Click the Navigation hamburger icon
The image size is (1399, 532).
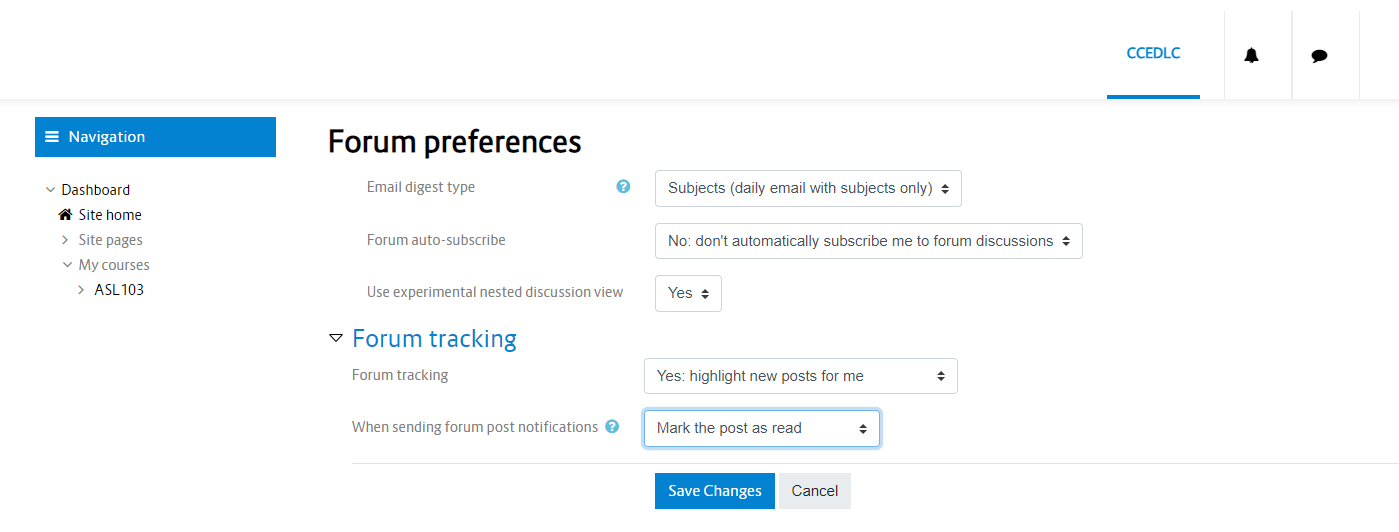click(52, 137)
